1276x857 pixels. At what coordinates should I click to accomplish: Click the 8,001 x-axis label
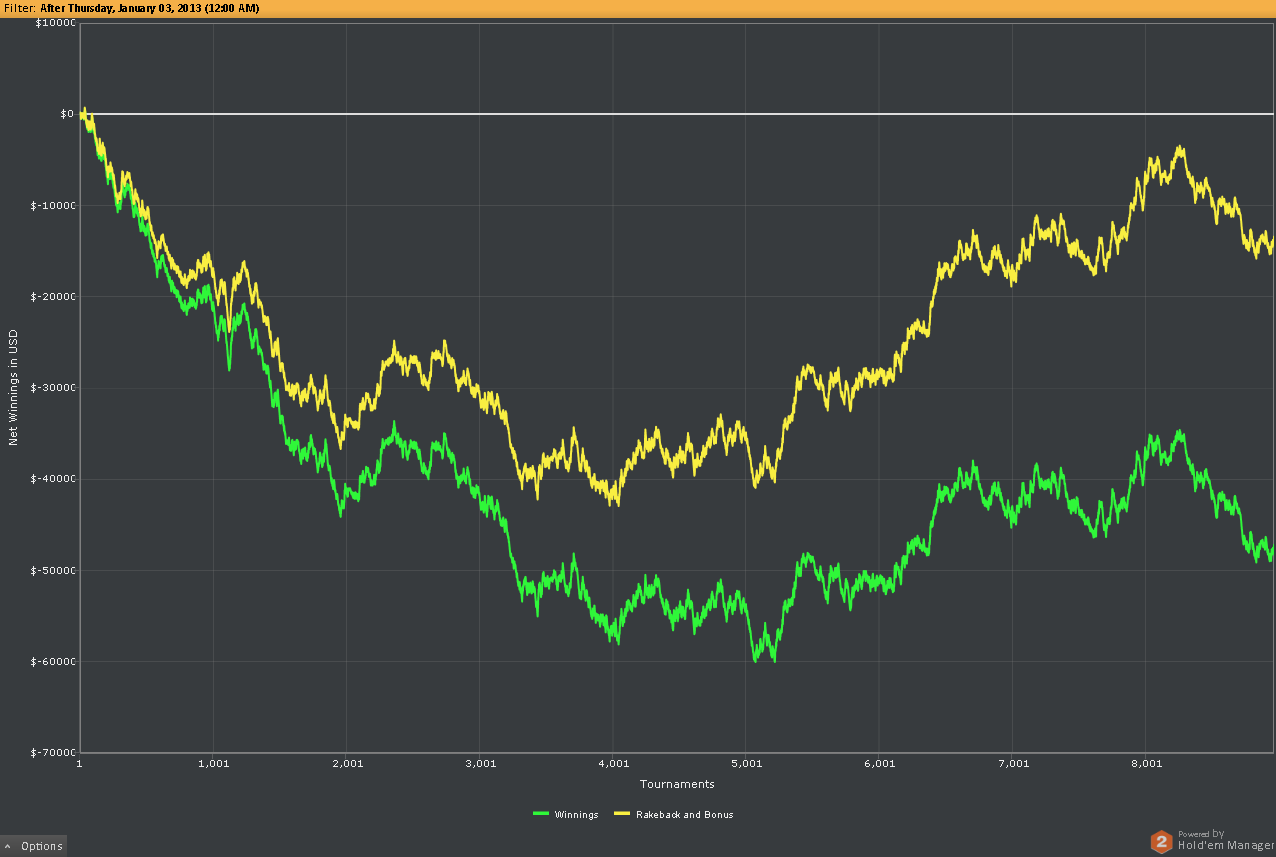pos(1147,763)
